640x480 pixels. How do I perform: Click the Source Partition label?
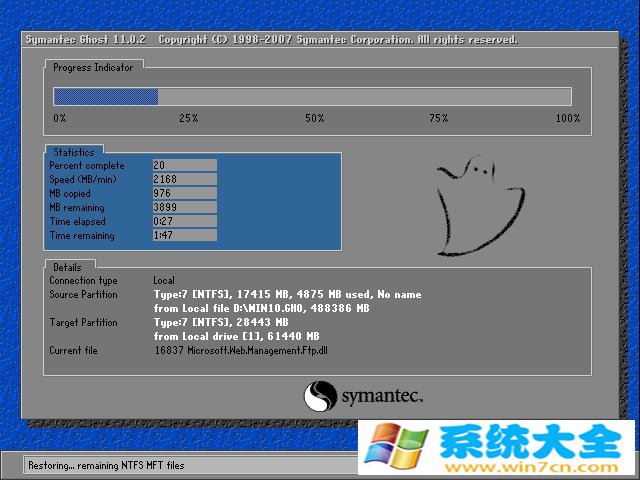(84, 295)
